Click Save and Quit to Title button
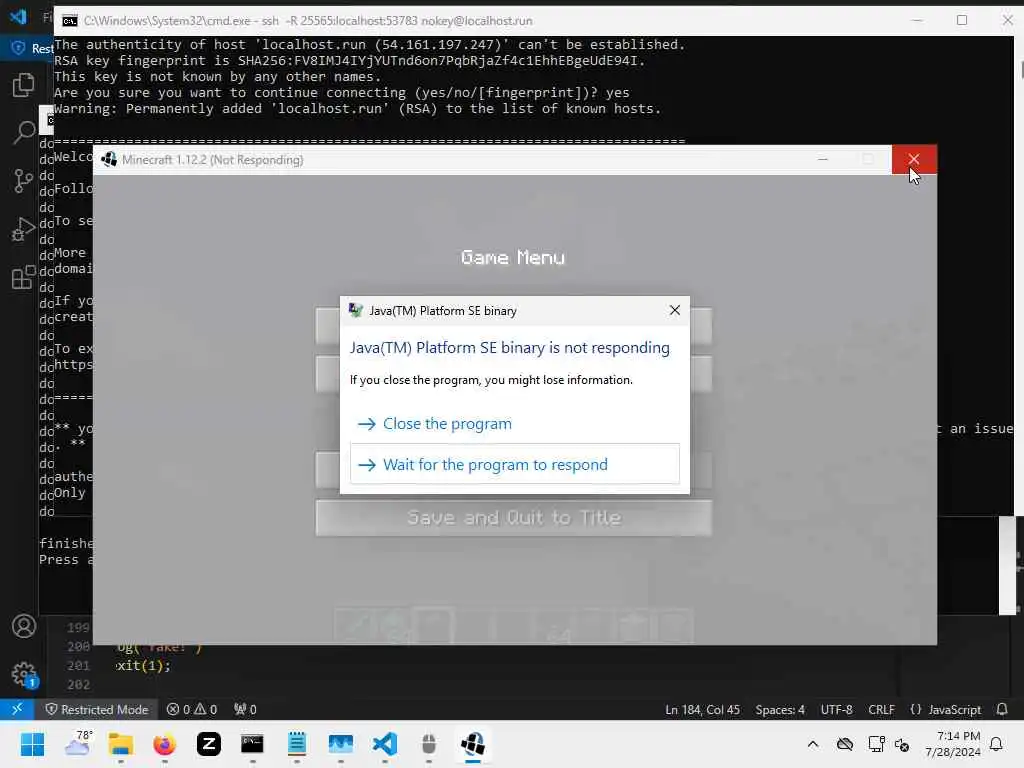The height and width of the screenshot is (768, 1024). click(514, 518)
